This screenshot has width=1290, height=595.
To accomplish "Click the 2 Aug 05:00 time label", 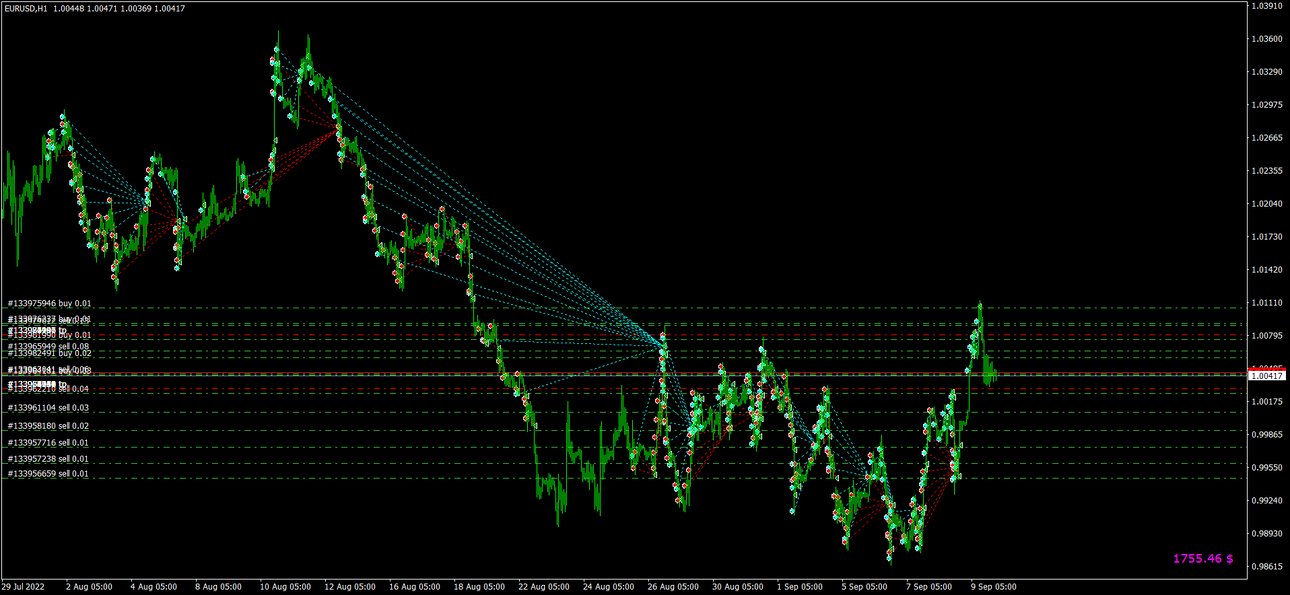I will 88,587.
